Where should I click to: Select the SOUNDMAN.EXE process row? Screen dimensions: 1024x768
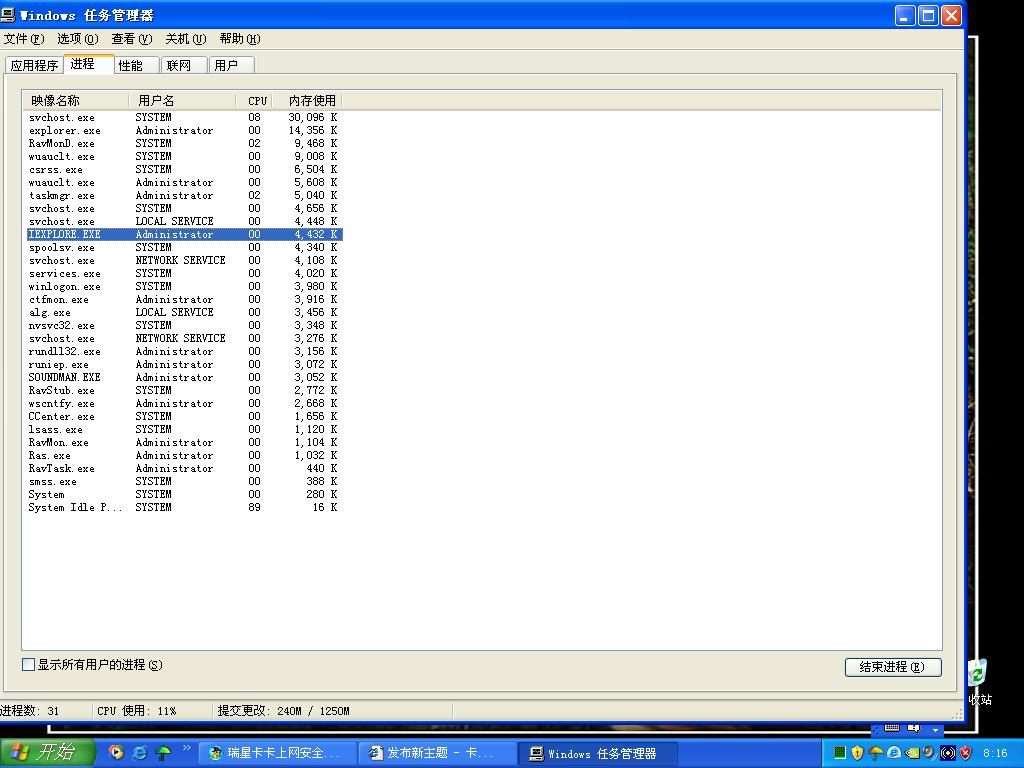click(185, 377)
